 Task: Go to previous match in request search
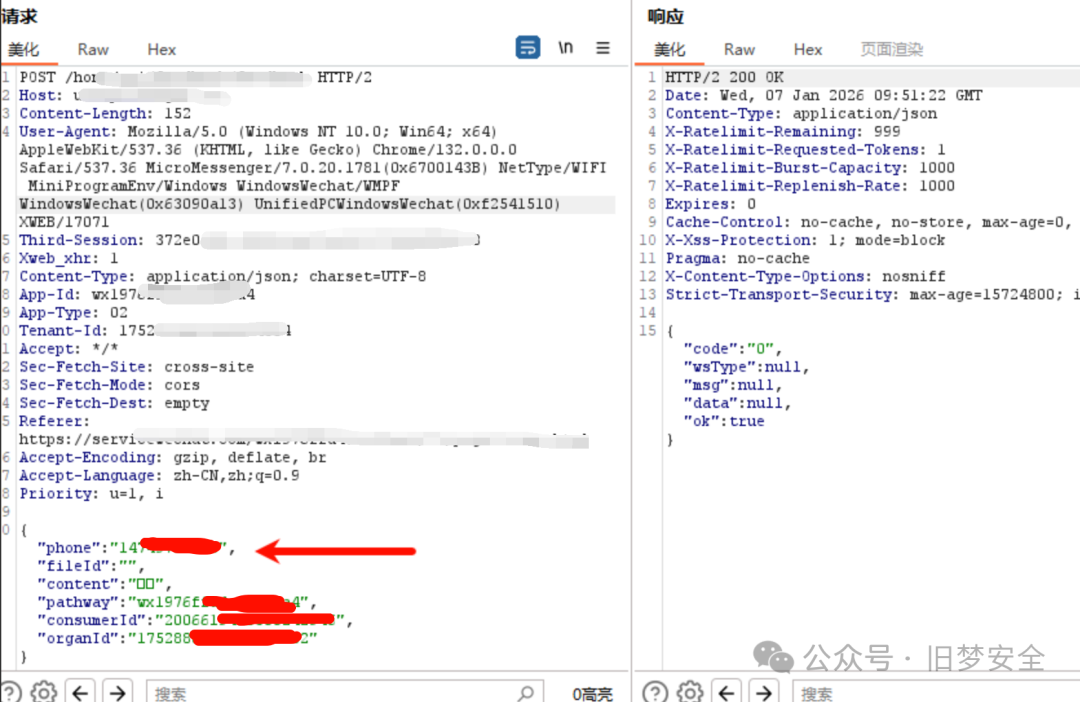point(80,692)
